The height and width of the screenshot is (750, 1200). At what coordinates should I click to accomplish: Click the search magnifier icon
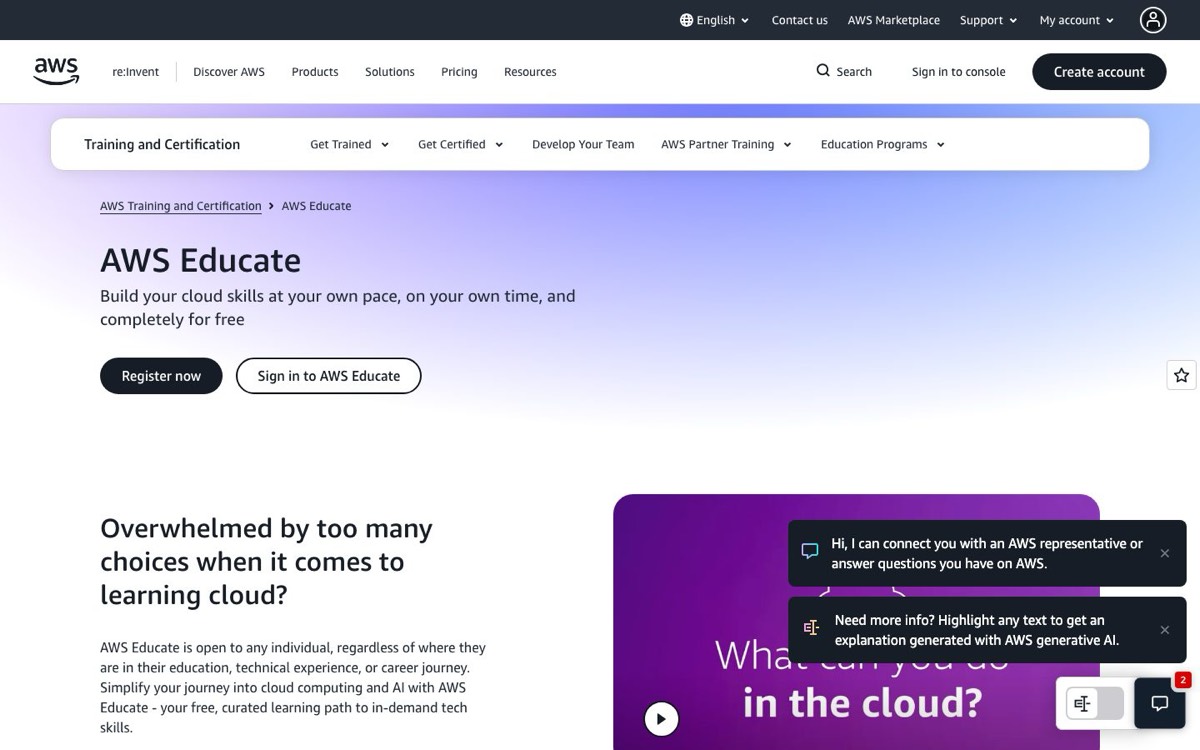[x=823, y=71]
